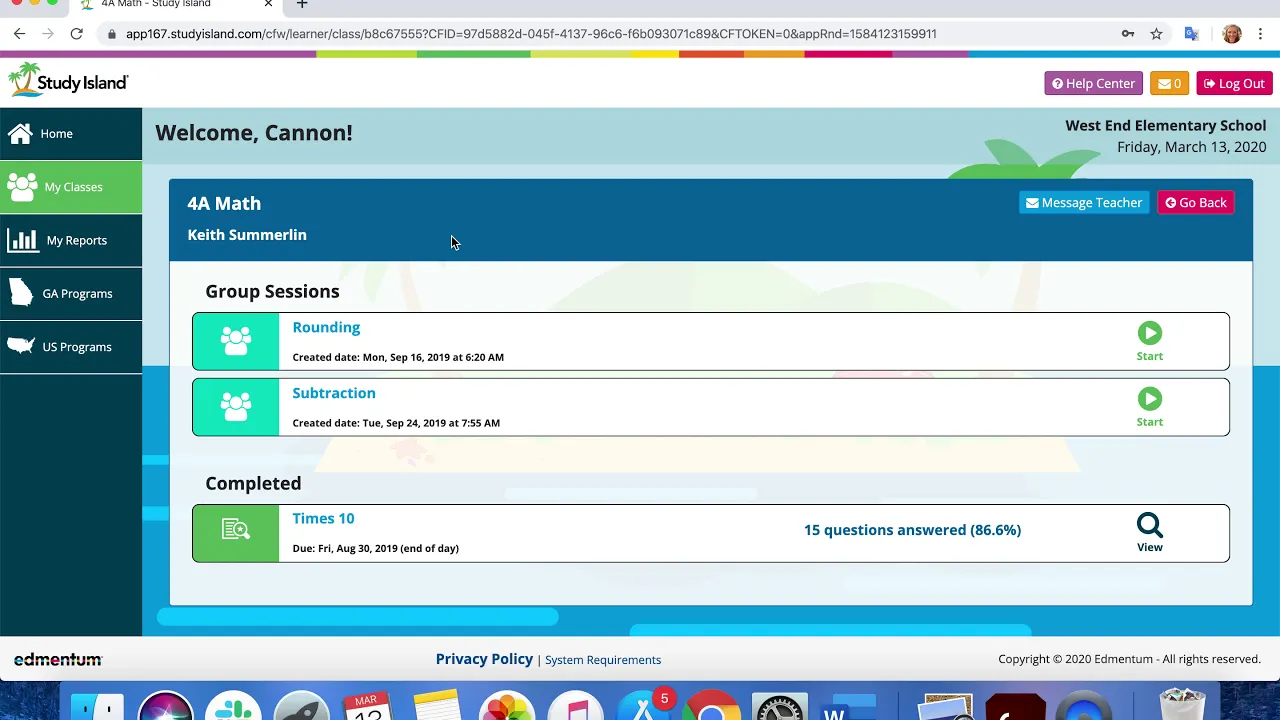Click the Study Island logo
Image resolution: width=1280 pixels, height=720 pixels.
68,80
